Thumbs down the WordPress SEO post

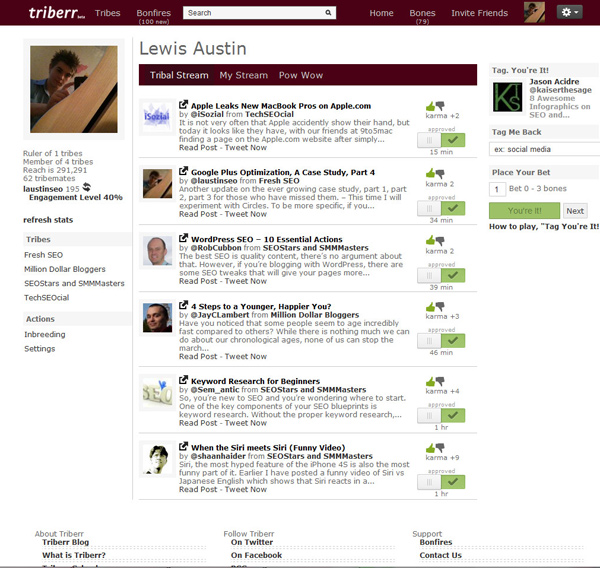(x=440, y=241)
